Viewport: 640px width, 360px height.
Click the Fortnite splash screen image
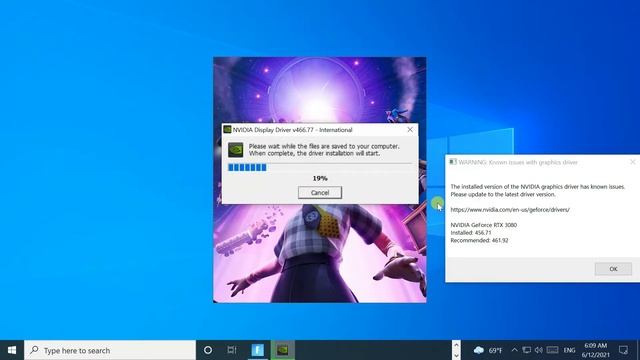(320, 253)
